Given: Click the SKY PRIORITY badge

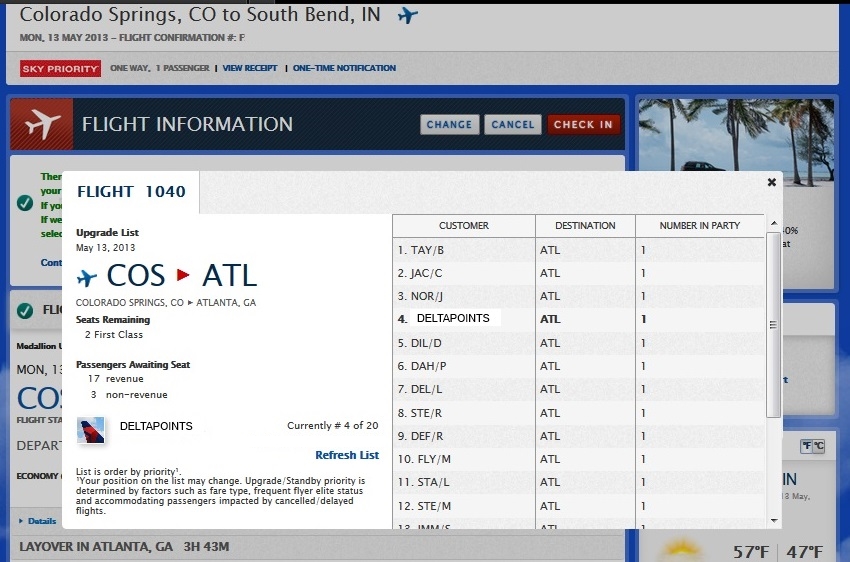Looking at the screenshot, I should (60, 68).
